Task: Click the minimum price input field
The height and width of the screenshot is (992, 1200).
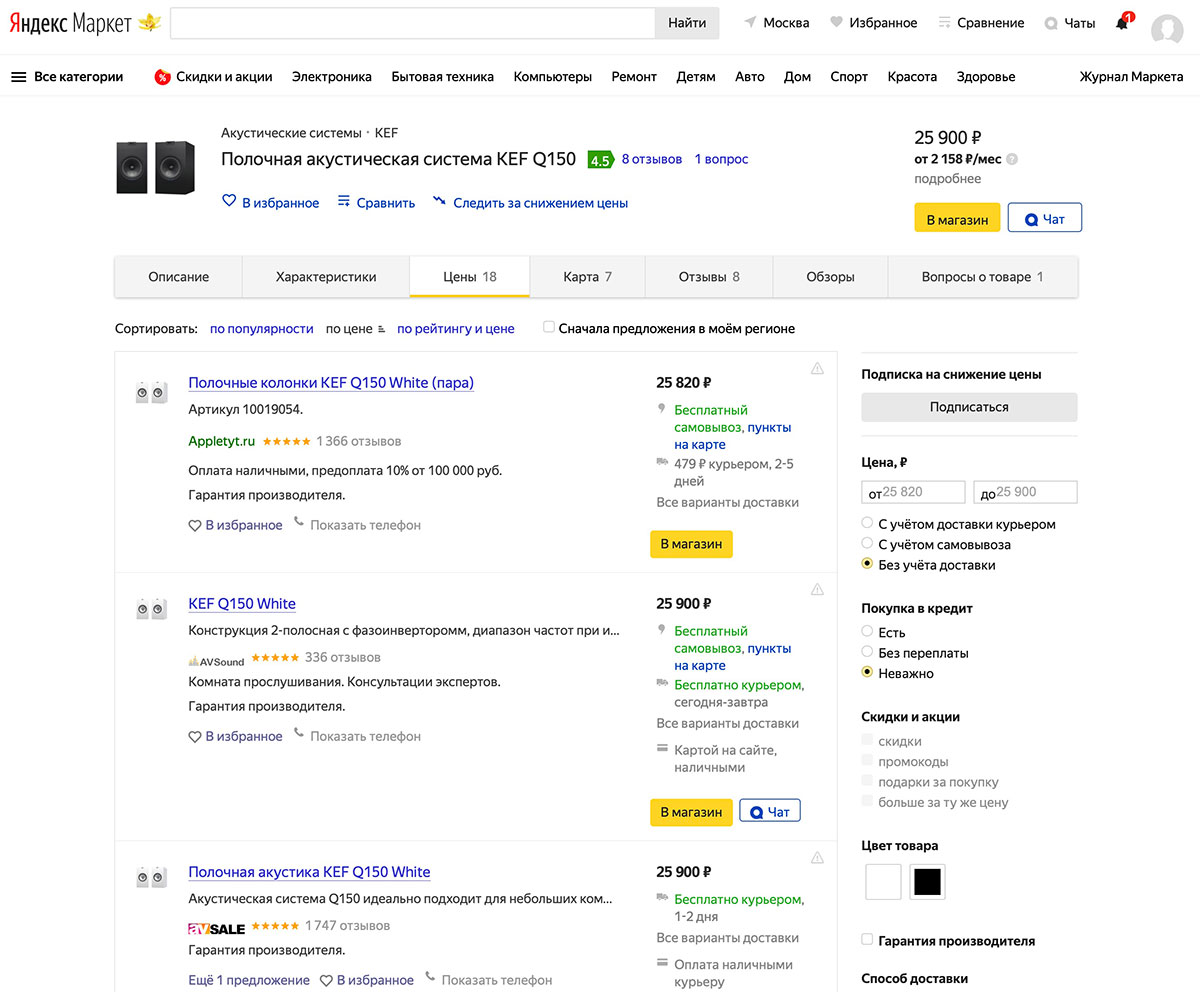Action: (x=913, y=492)
